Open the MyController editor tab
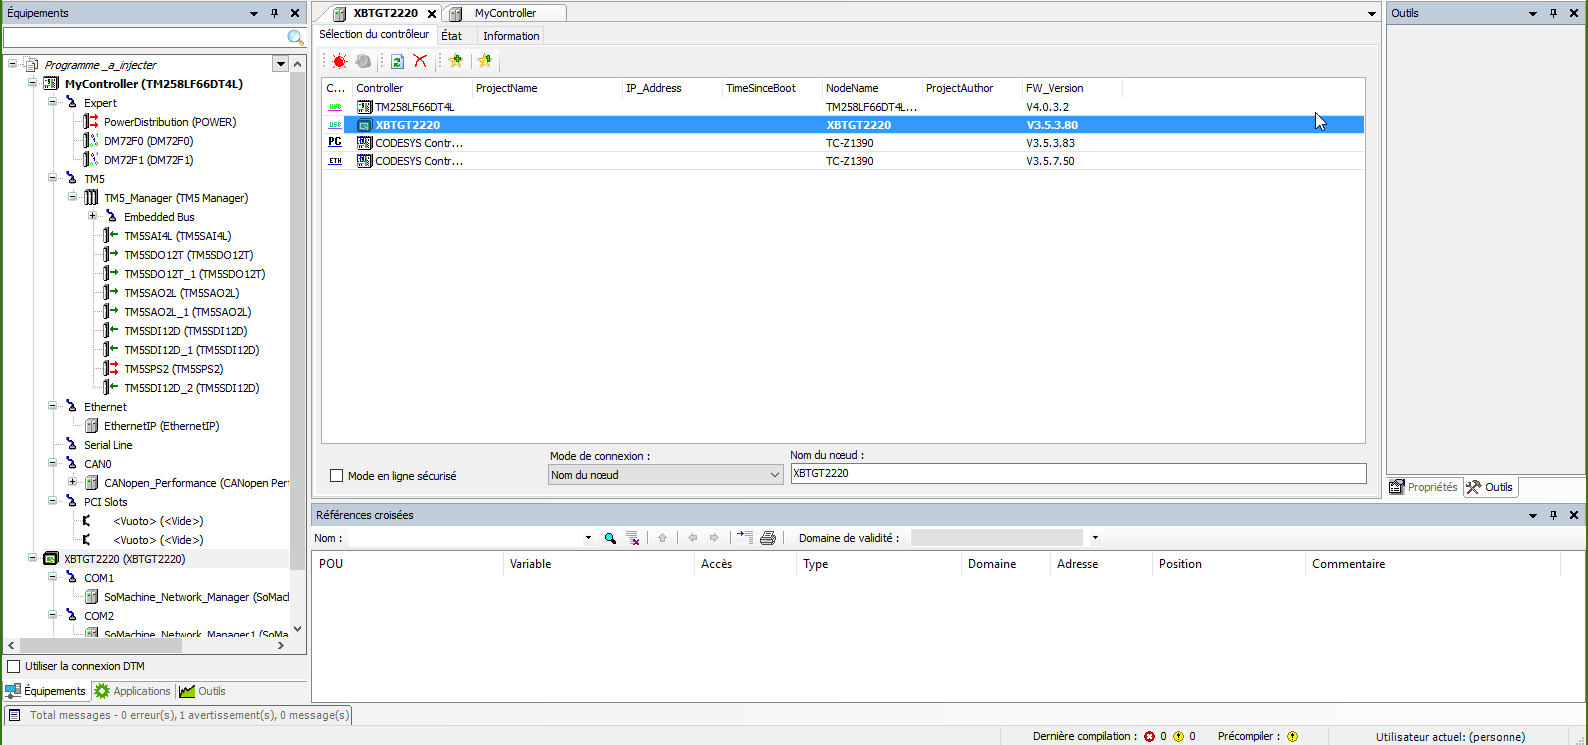The width and height of the screenshot is (1588, 745). 505,13
